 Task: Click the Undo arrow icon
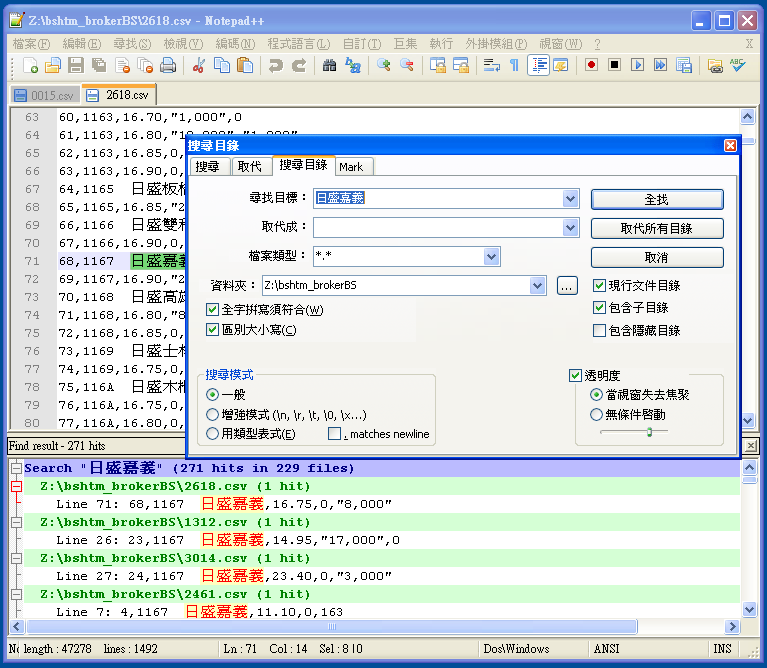click(x=276, y=66)
